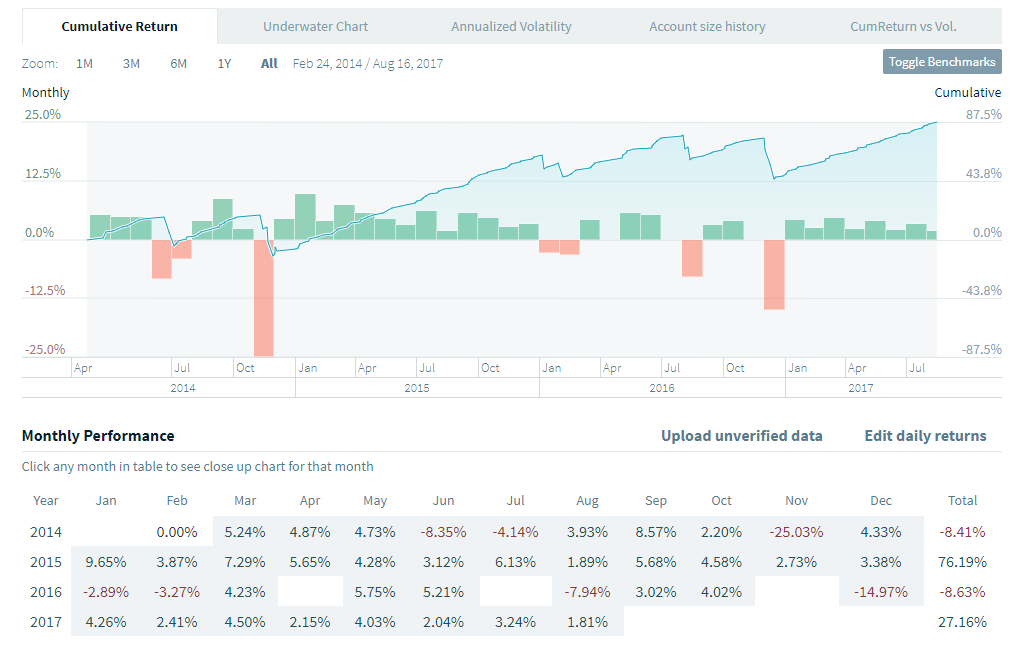1016x656 pixels.
Task: Select the Account size history tab
Action: (x=707, y=26)
